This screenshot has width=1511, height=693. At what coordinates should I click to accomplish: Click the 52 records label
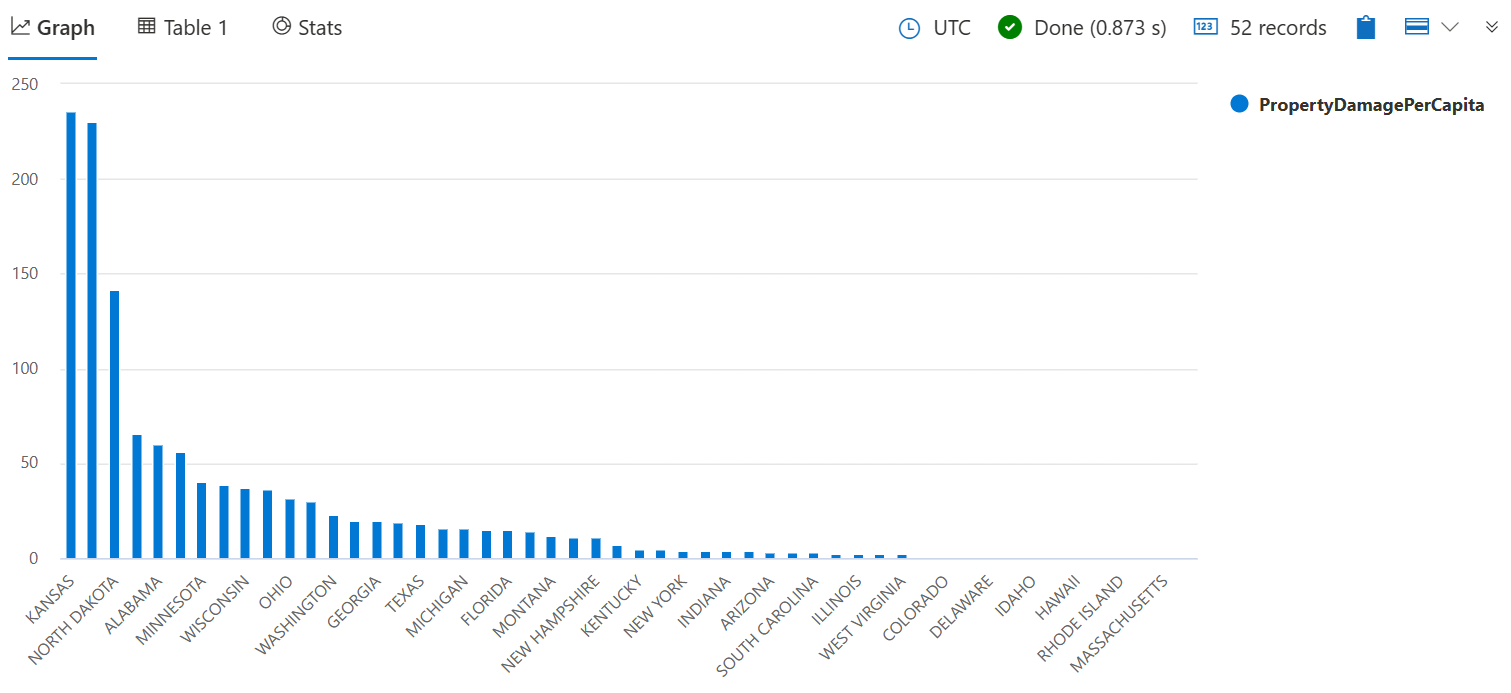tap(1278, 28)
